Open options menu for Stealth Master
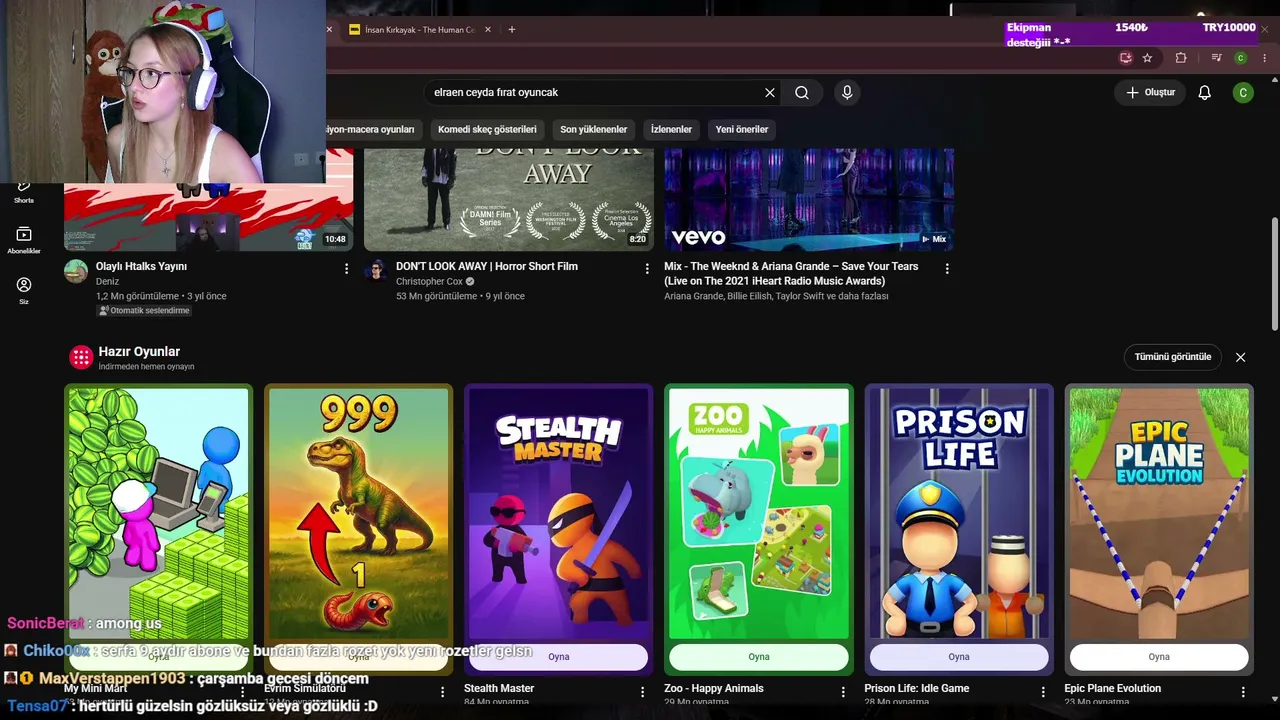The image size is (1280, 720). (642, 691)
